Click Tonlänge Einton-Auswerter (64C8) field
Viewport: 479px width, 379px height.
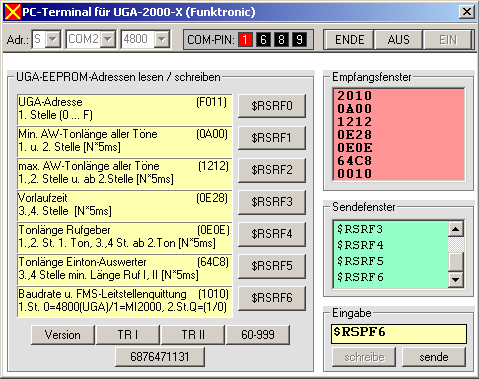125,270
